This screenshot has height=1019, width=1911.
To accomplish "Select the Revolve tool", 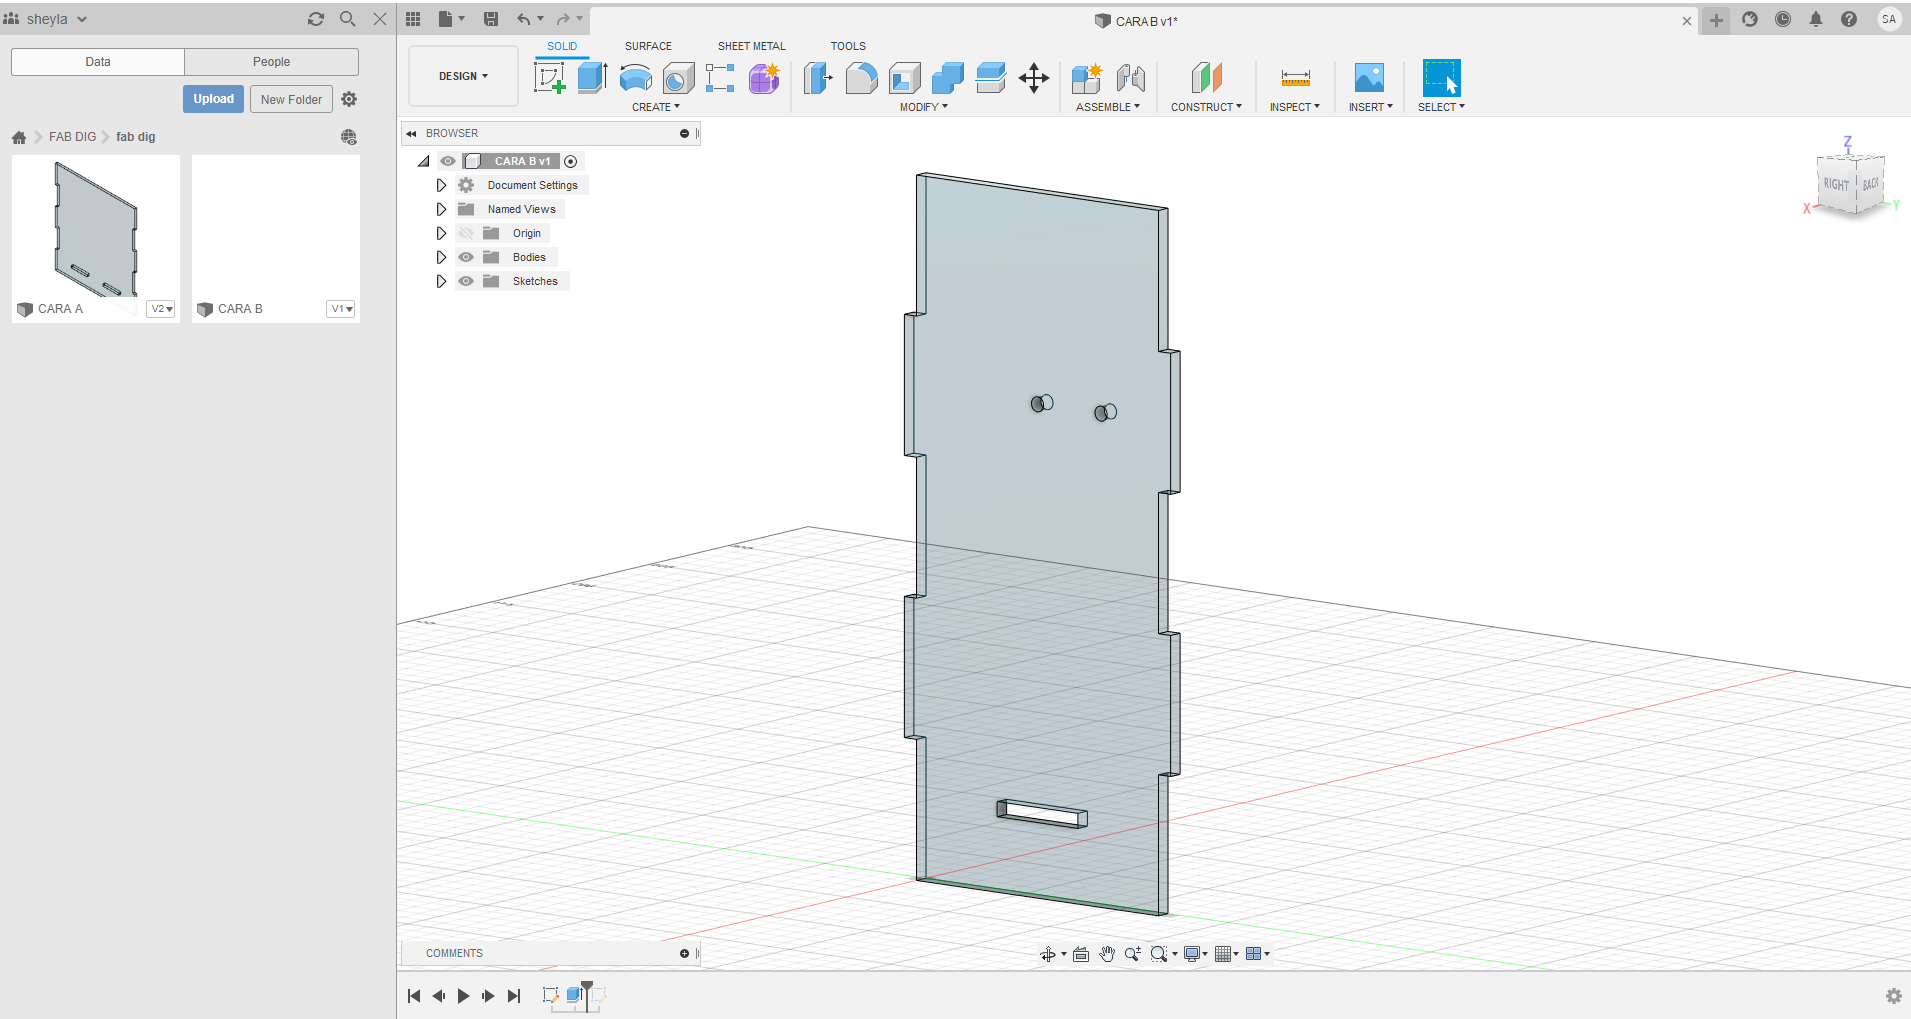I will (x=635, y=78).
